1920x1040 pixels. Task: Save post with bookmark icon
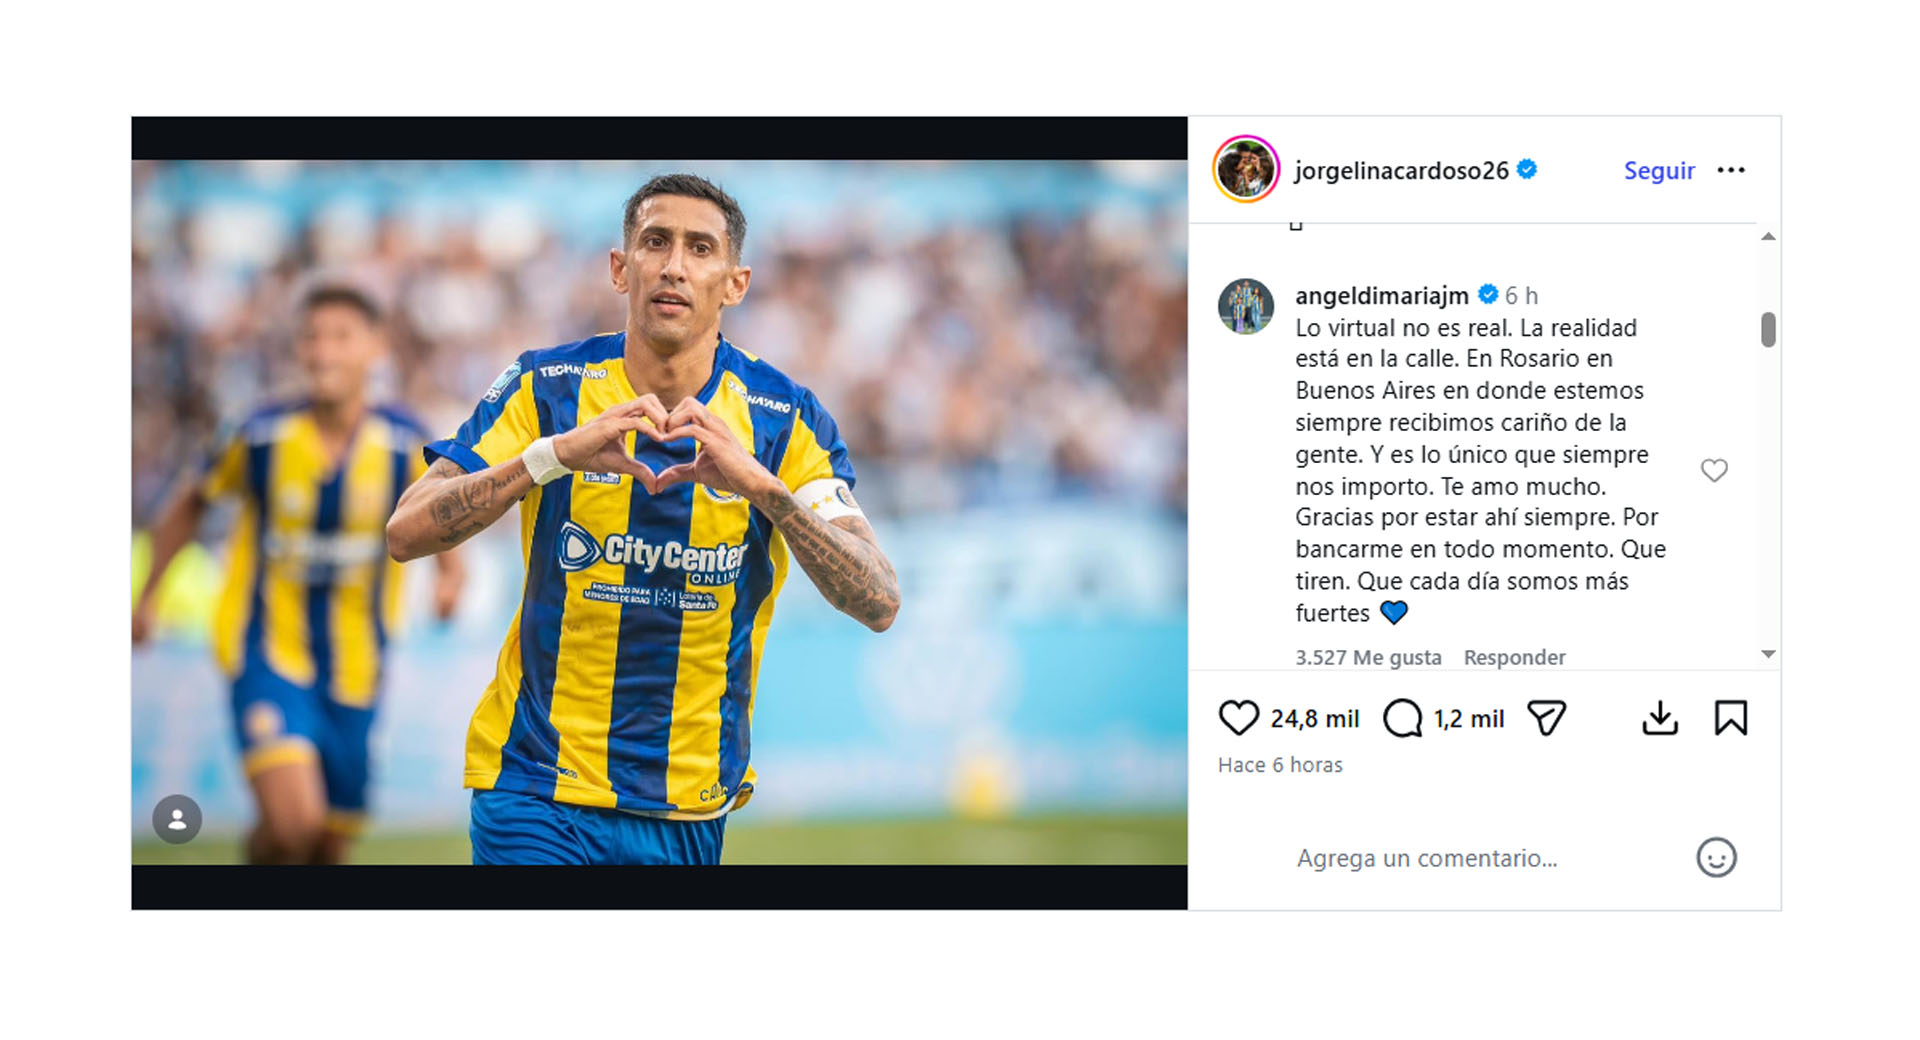(x=1731, y=718)
